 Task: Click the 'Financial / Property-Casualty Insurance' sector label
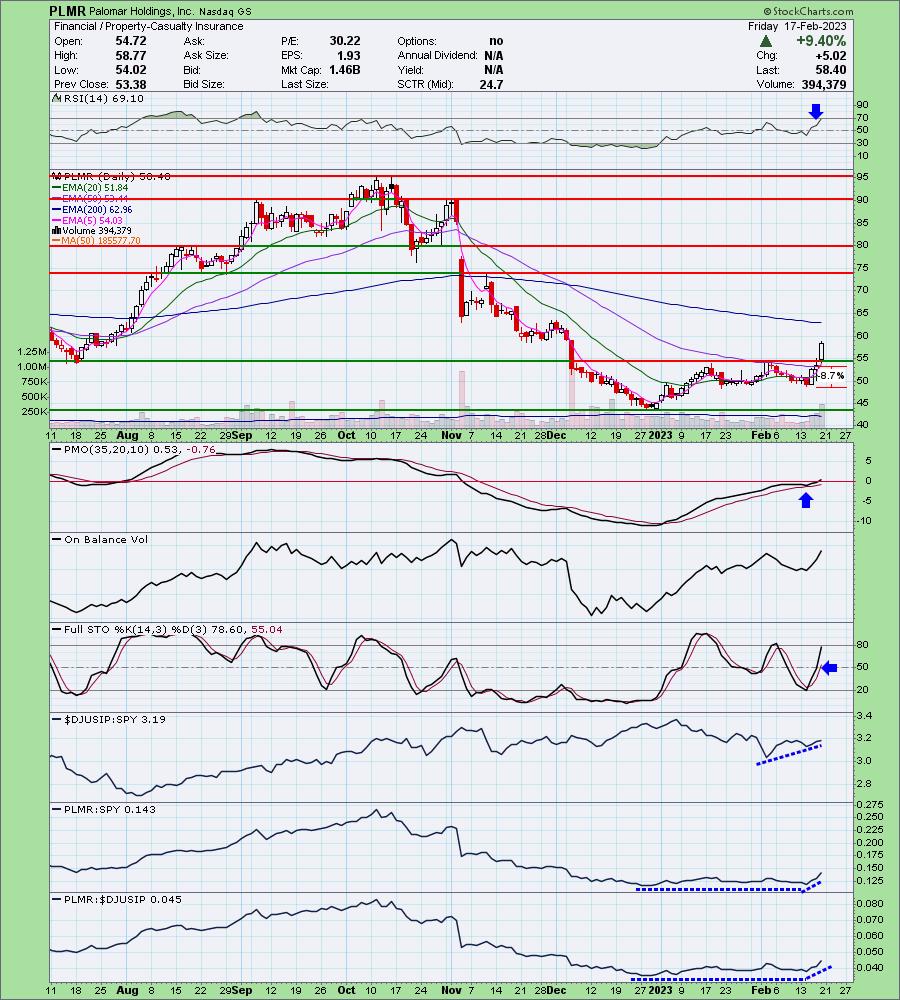149,26
